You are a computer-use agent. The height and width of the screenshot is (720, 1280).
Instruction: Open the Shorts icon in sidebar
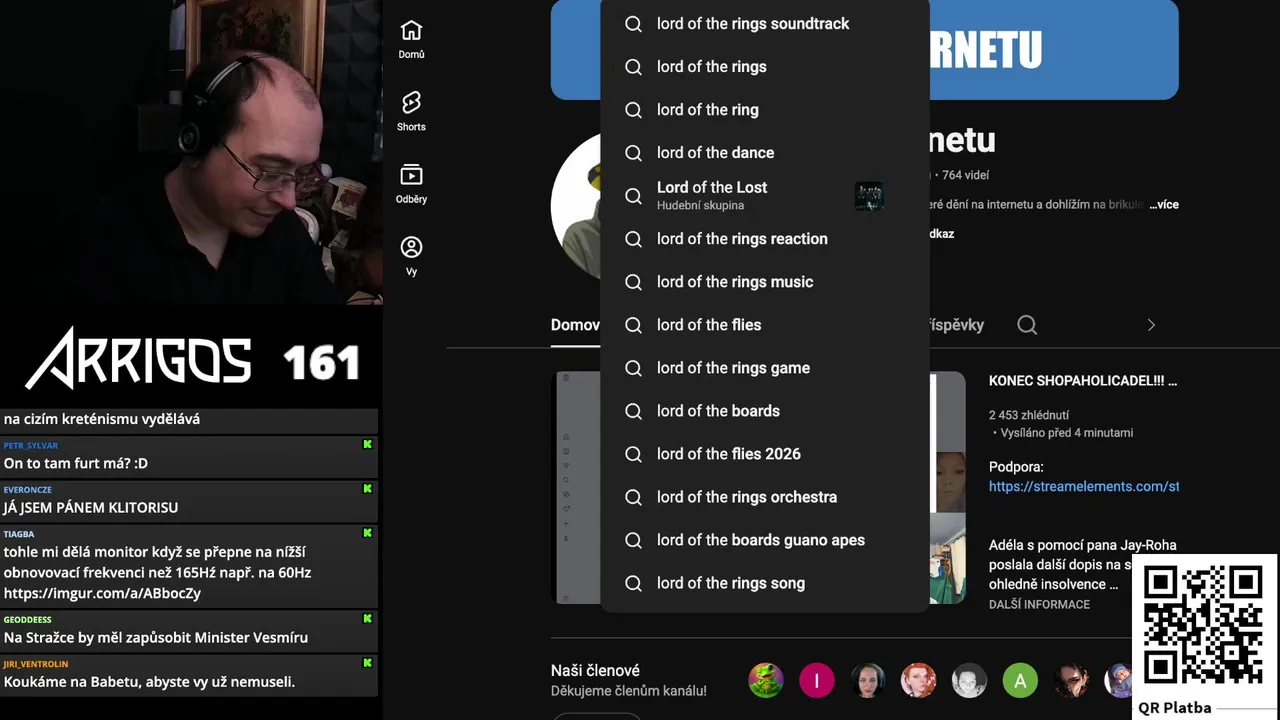(x=411, y=111)
